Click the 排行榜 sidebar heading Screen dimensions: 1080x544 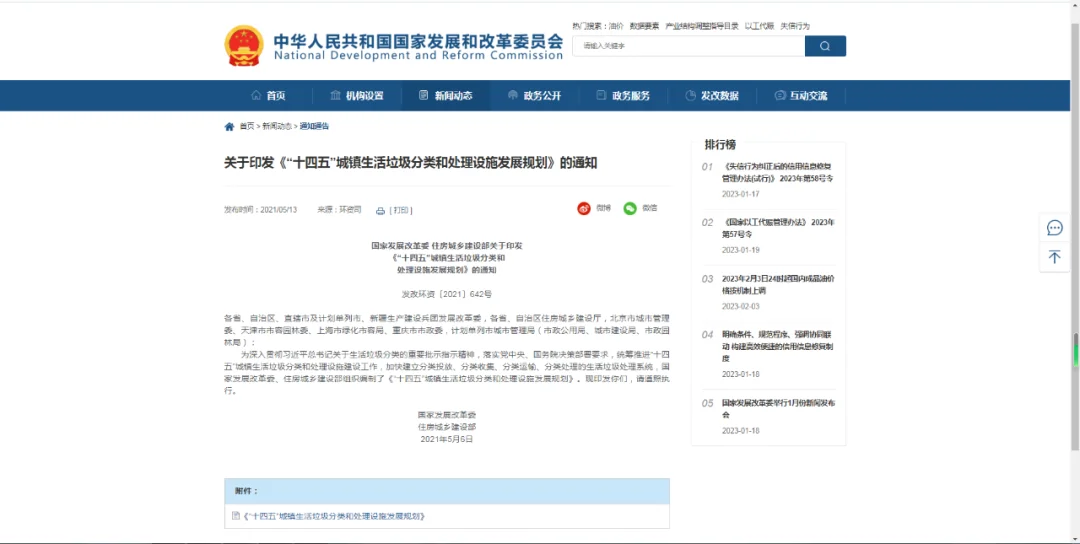[720, 145]
